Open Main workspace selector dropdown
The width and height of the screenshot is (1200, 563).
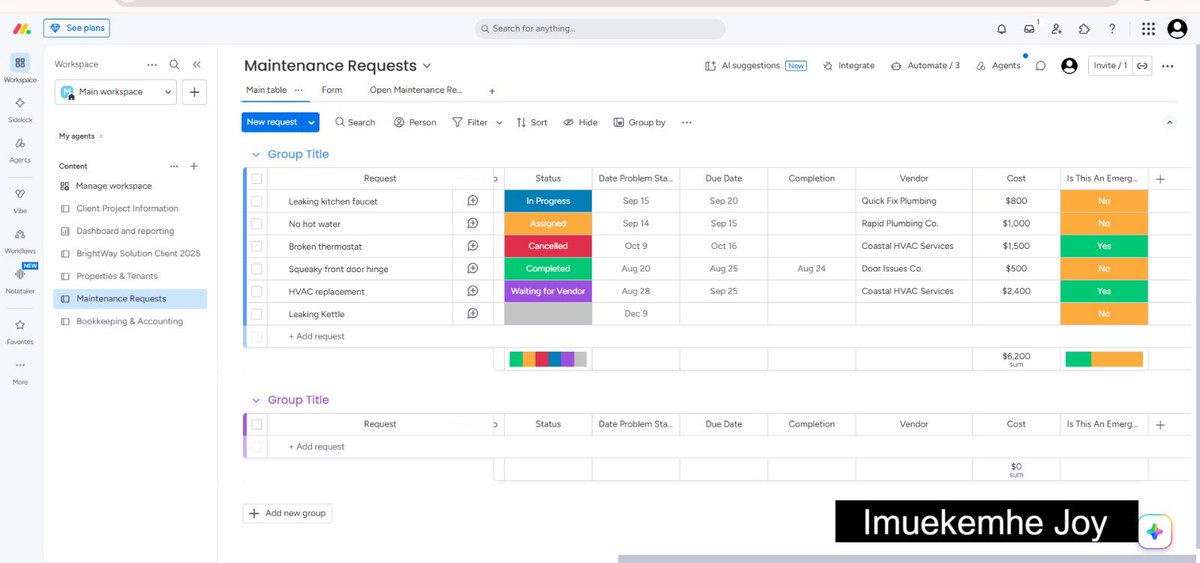click(116, 92)
